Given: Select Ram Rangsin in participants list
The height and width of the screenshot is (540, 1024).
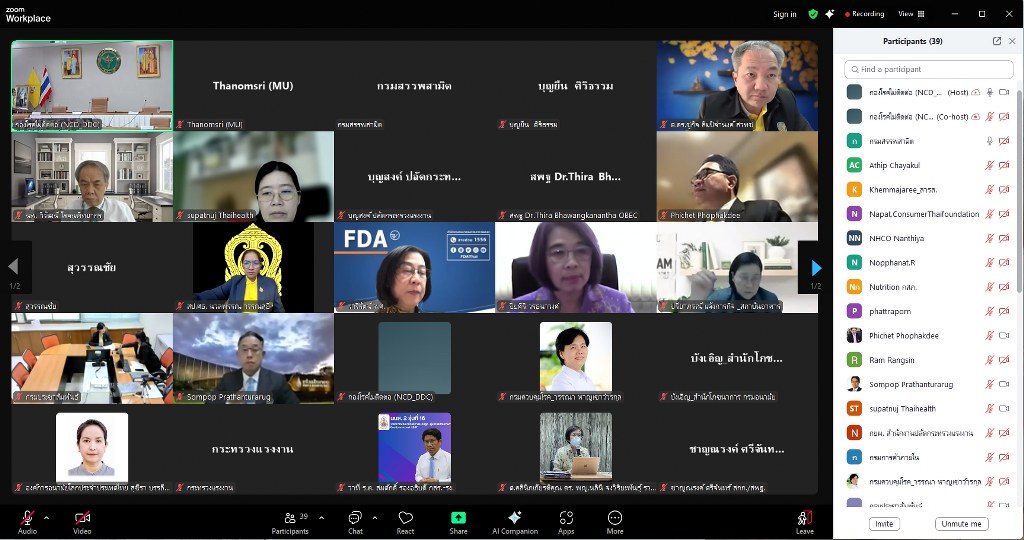Looking at the screenshot, I should coord(929,360).
